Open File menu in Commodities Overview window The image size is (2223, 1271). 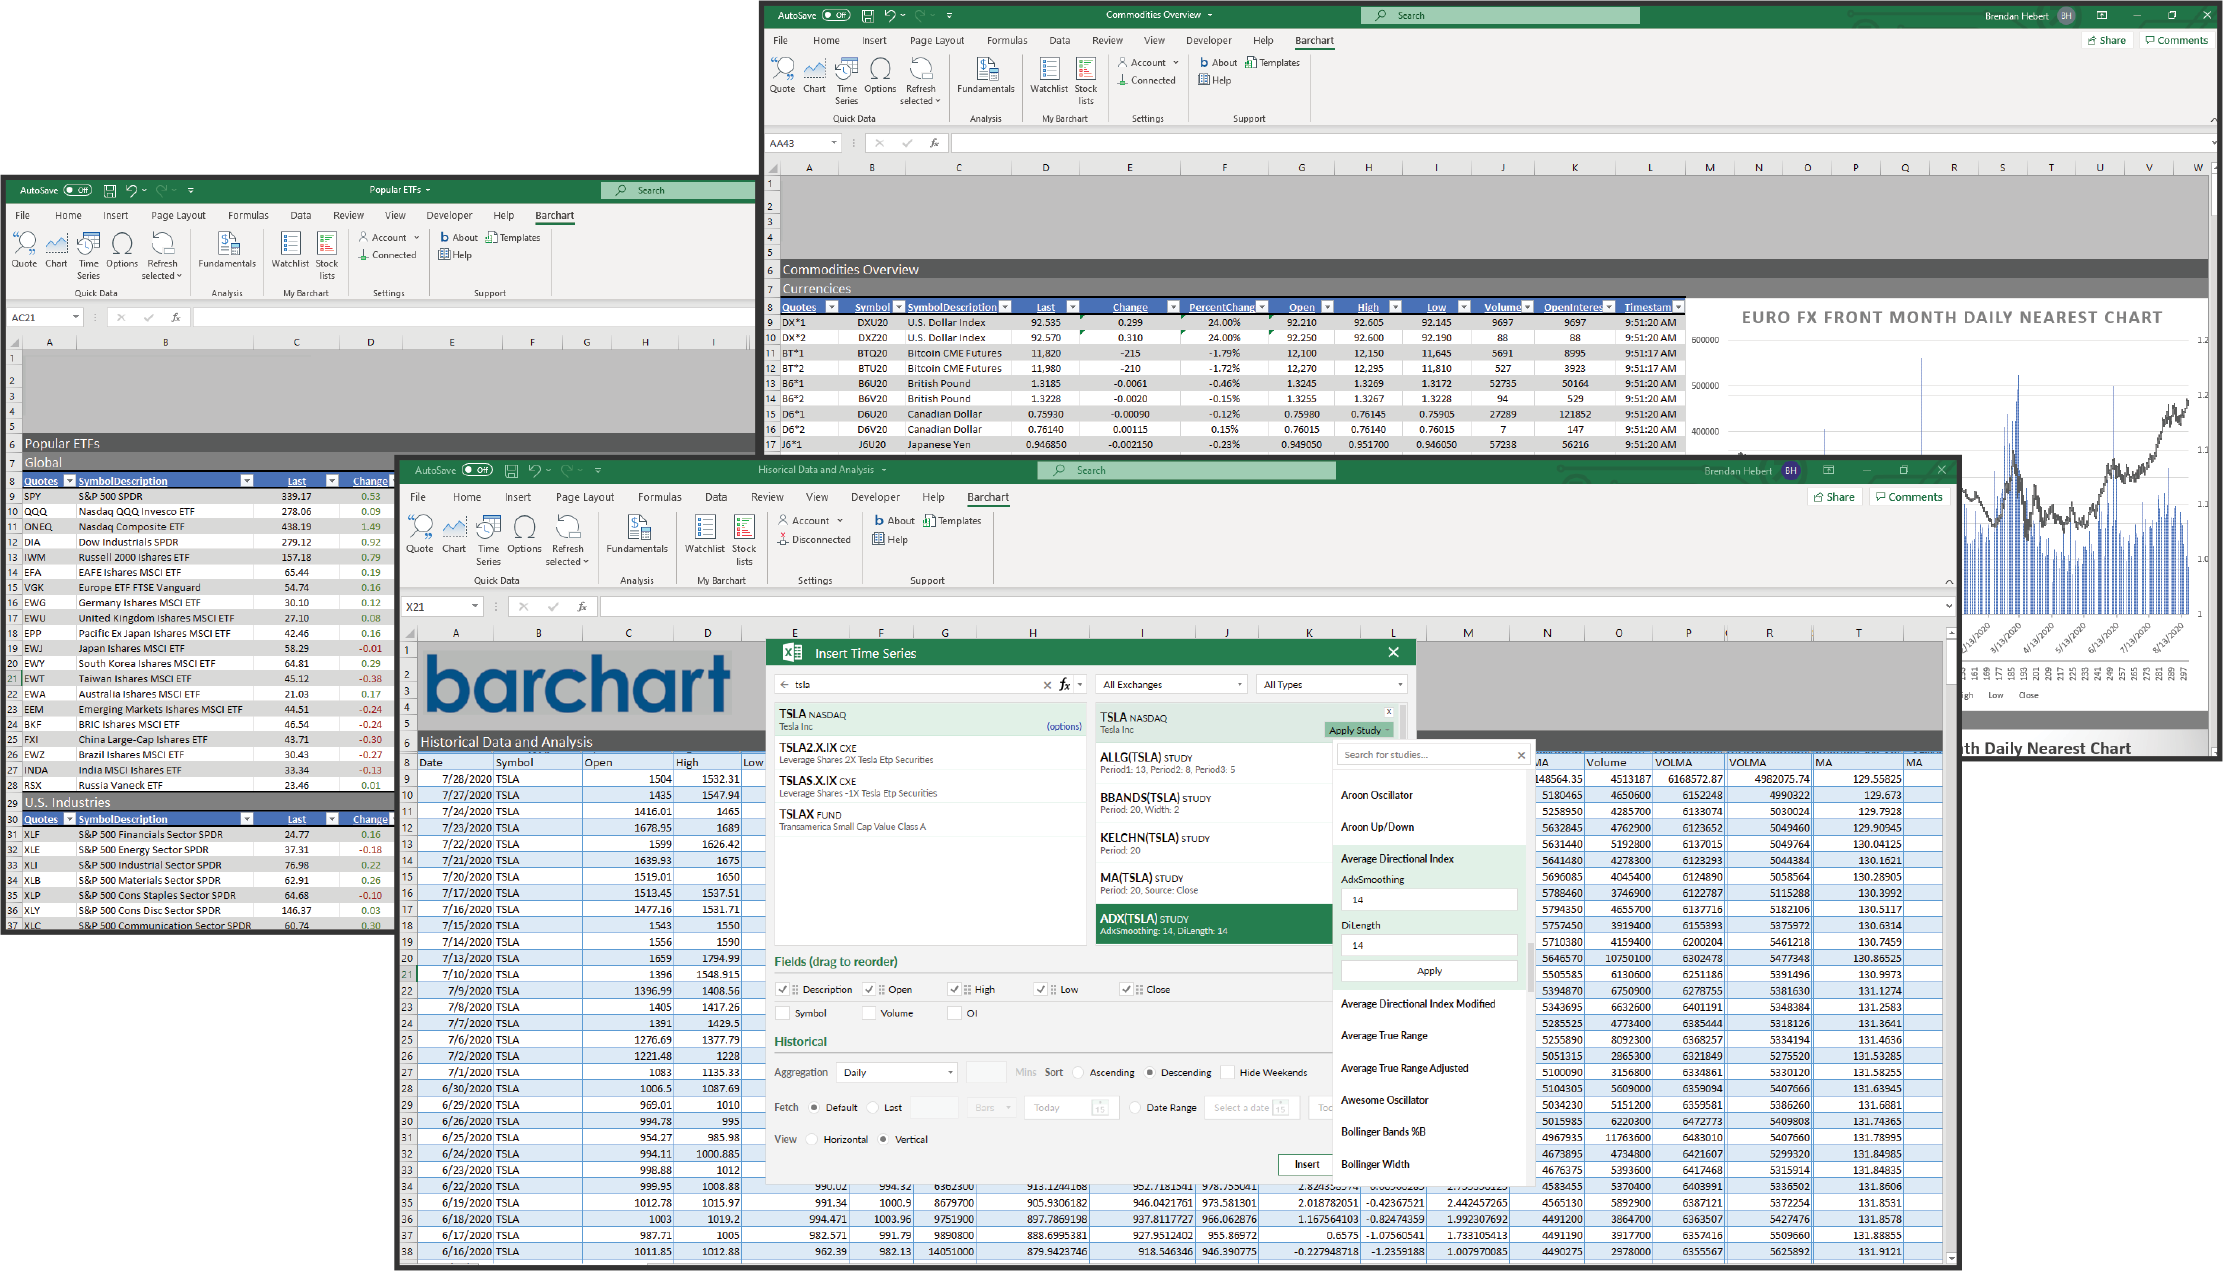(x=781, y=41)
